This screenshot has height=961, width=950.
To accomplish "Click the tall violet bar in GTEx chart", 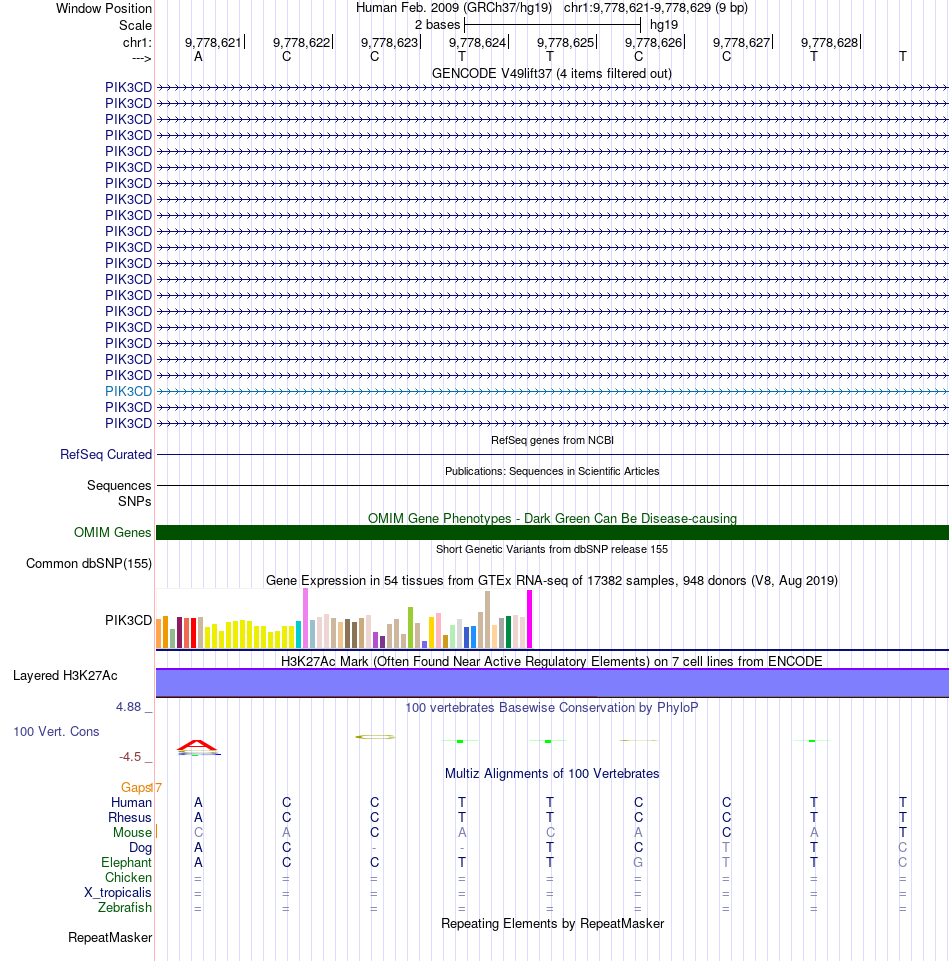I will coord(305,618).
